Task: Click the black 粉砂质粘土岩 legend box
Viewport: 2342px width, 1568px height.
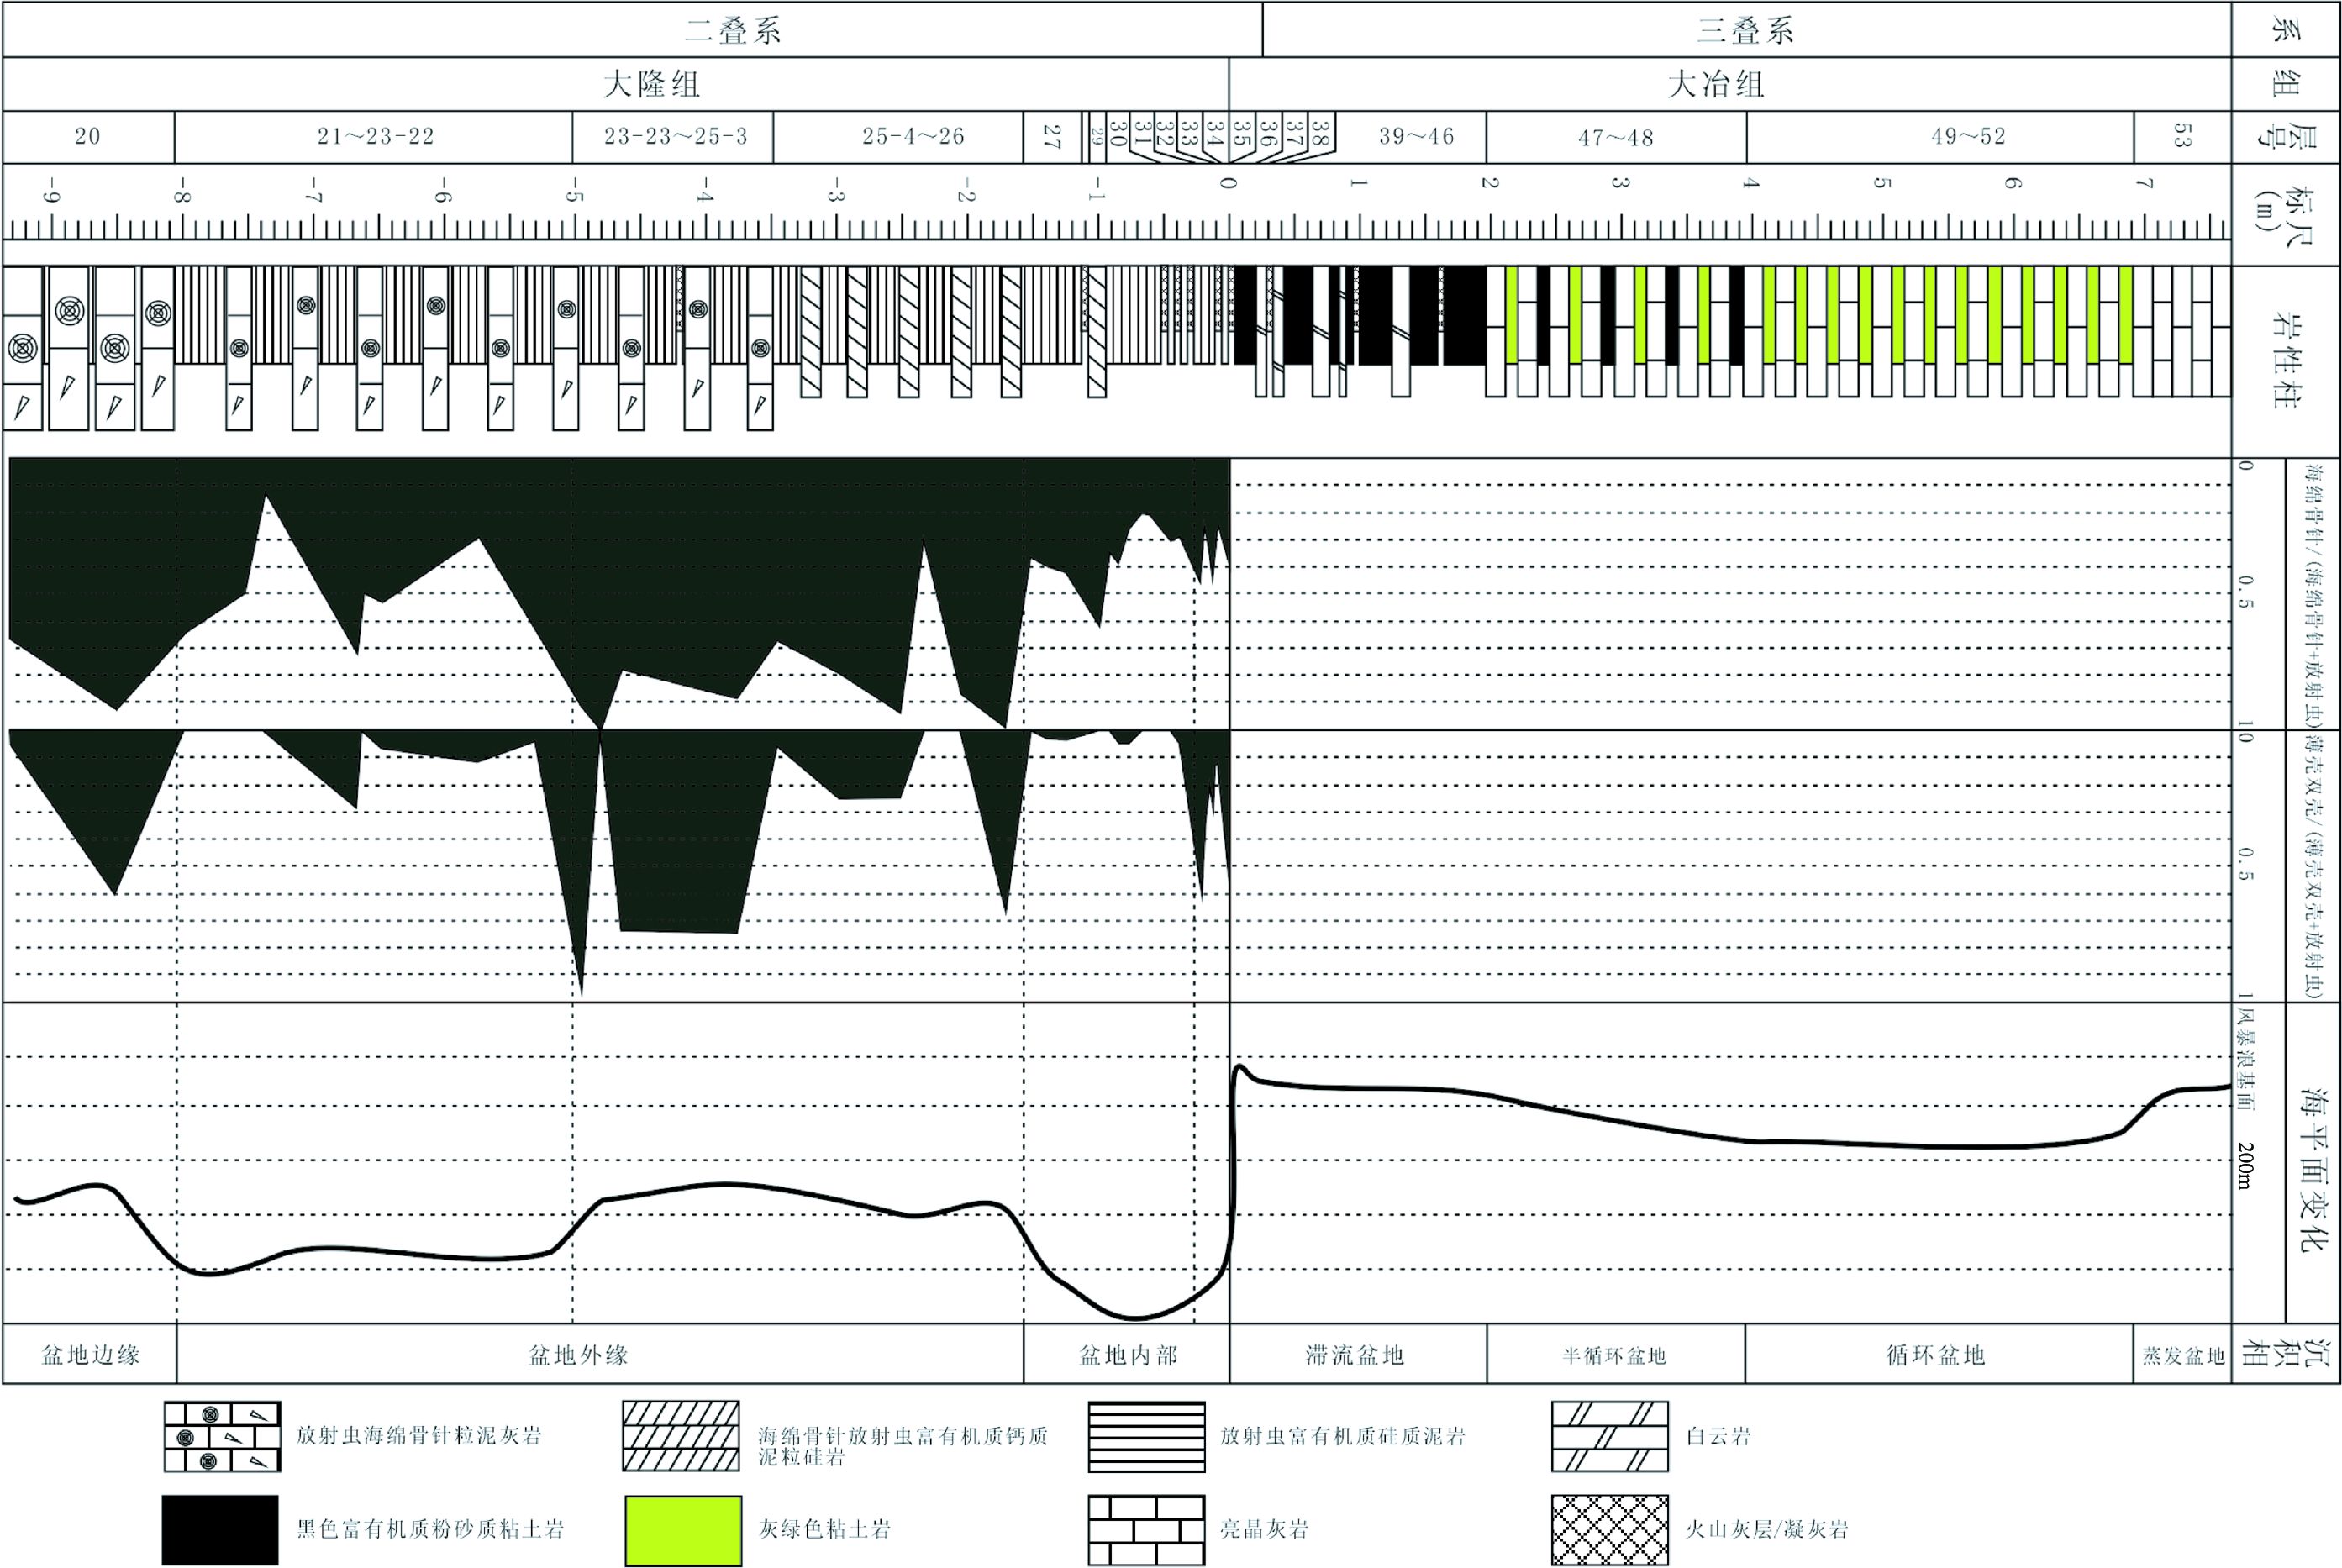Action: [x=220, y=1529]
